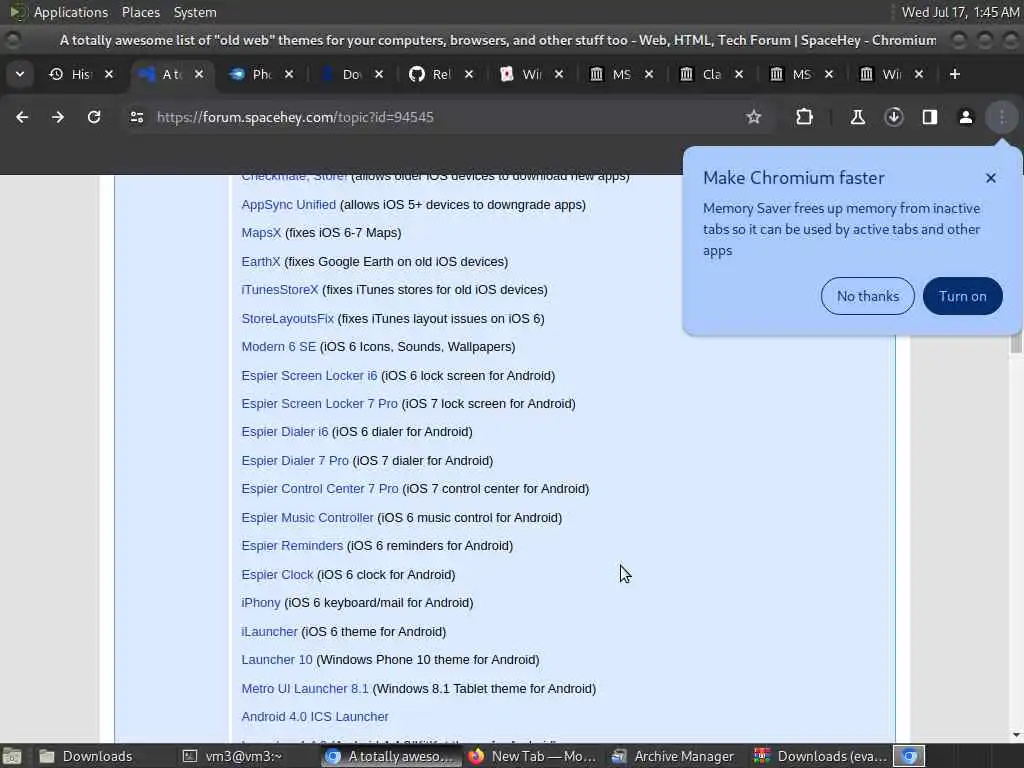1024x768 pixels.
Task: Open Metro UI Launcher 8.1 link
Action: click(305, 688)
